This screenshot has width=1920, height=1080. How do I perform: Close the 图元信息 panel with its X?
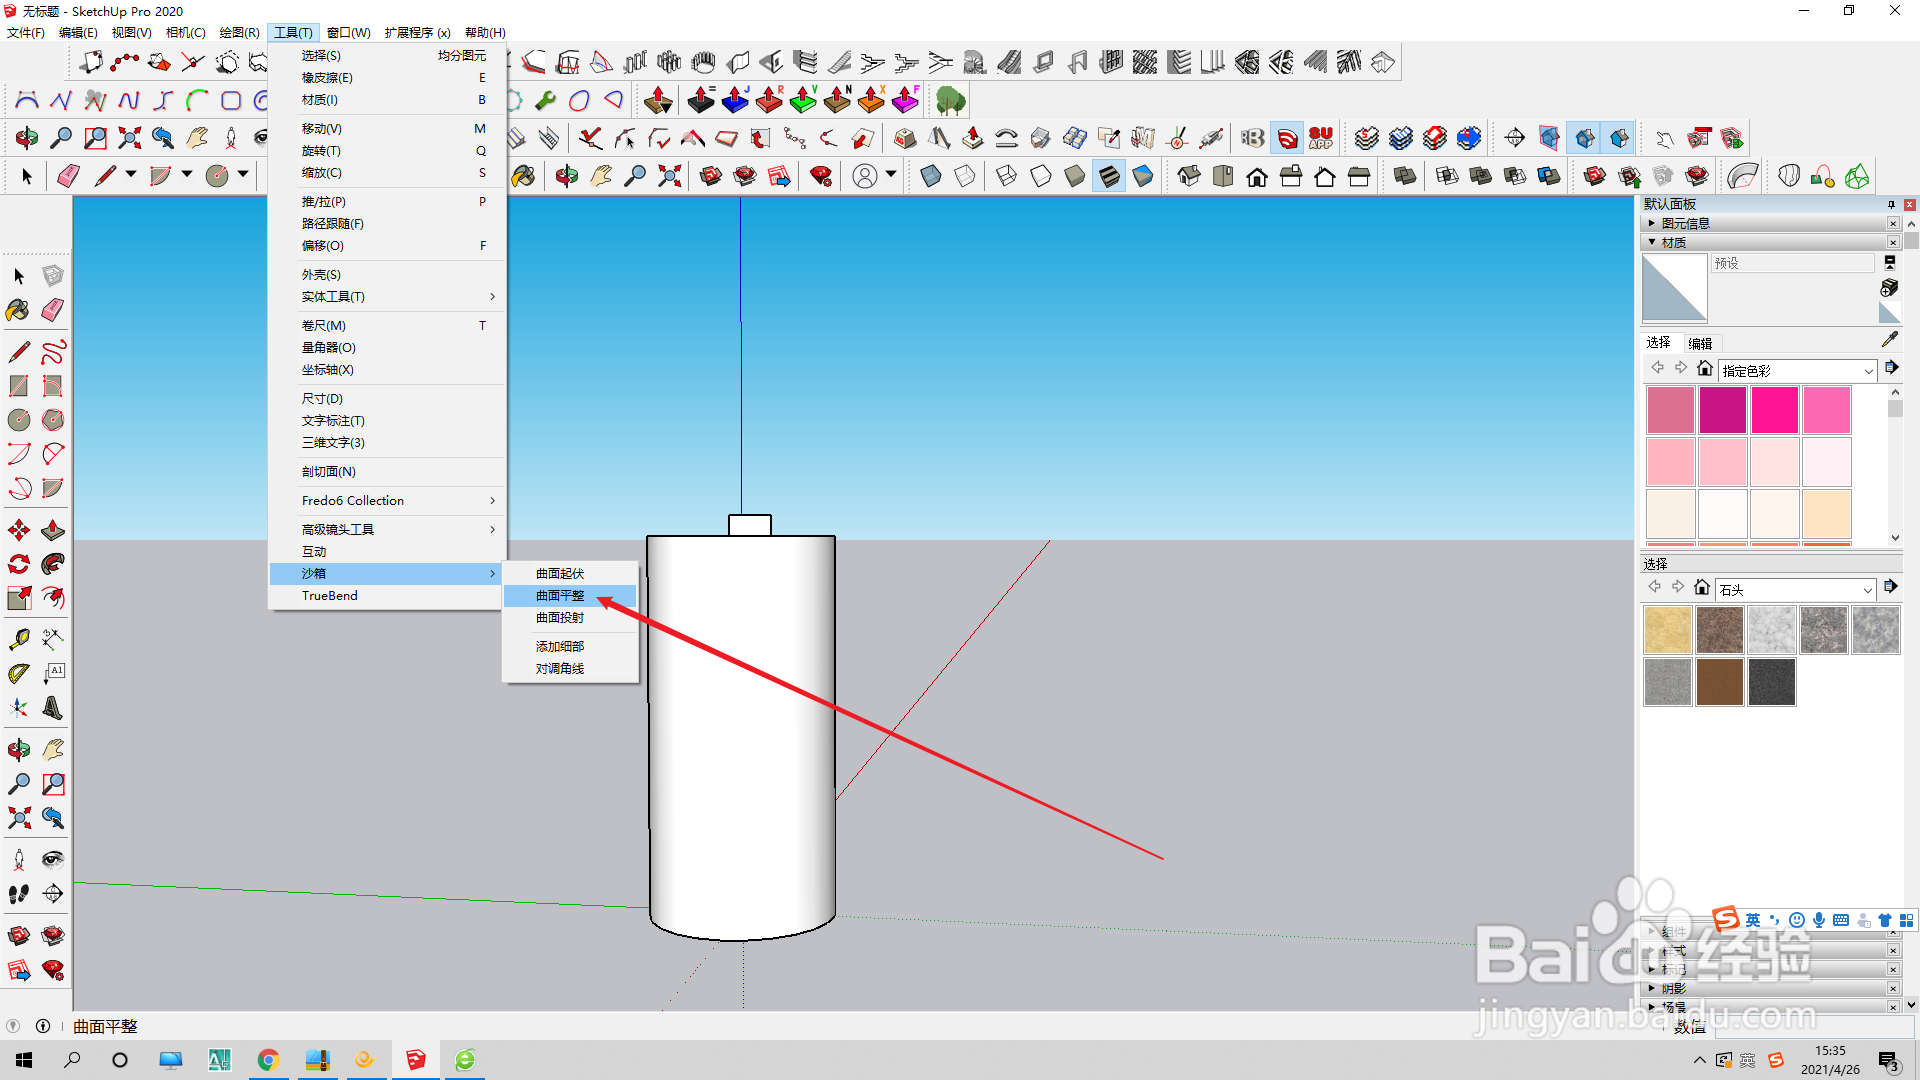(x=1893, y=223)
